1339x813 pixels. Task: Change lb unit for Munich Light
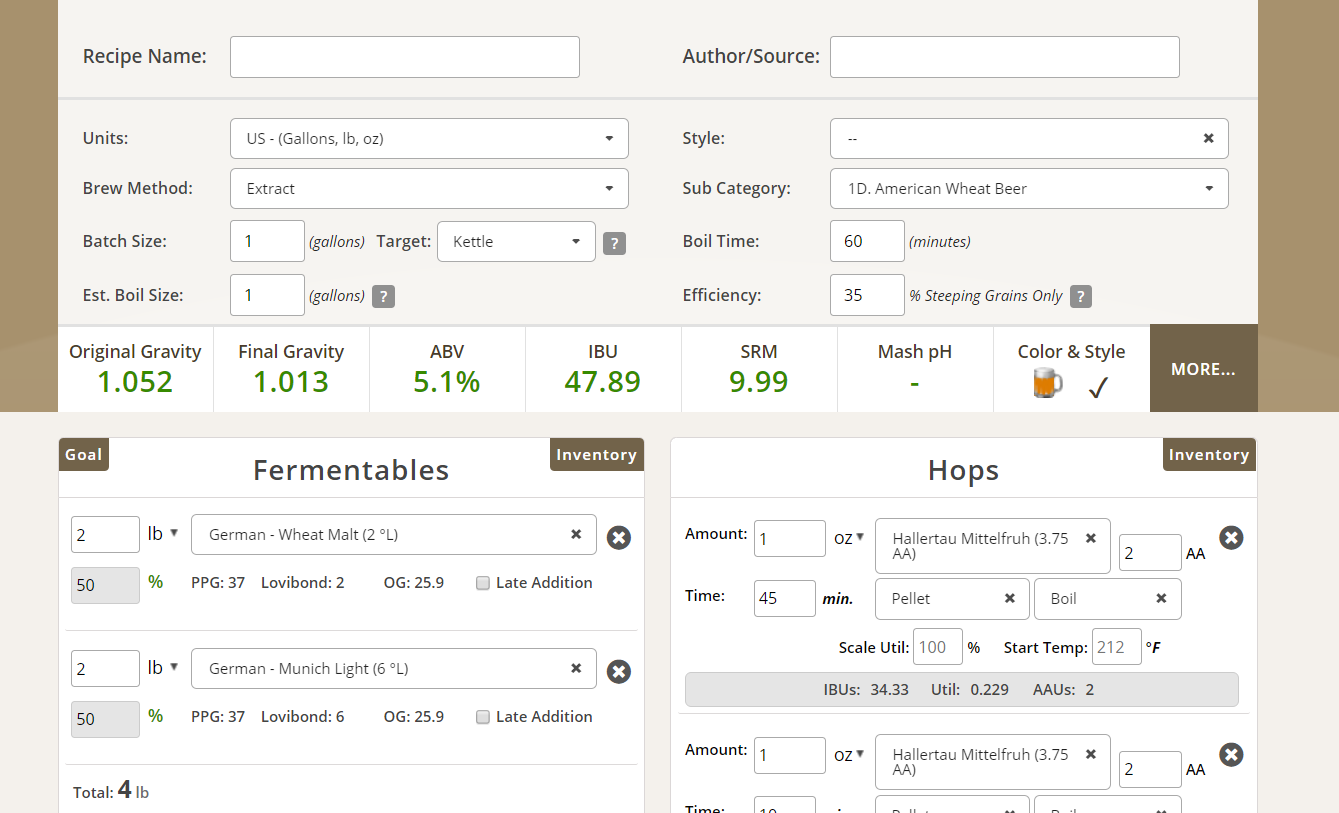[x=163, y=667]
